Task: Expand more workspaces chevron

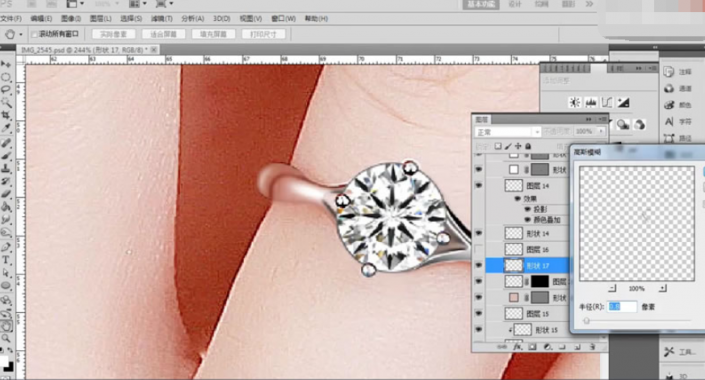Action: point(589,4)
